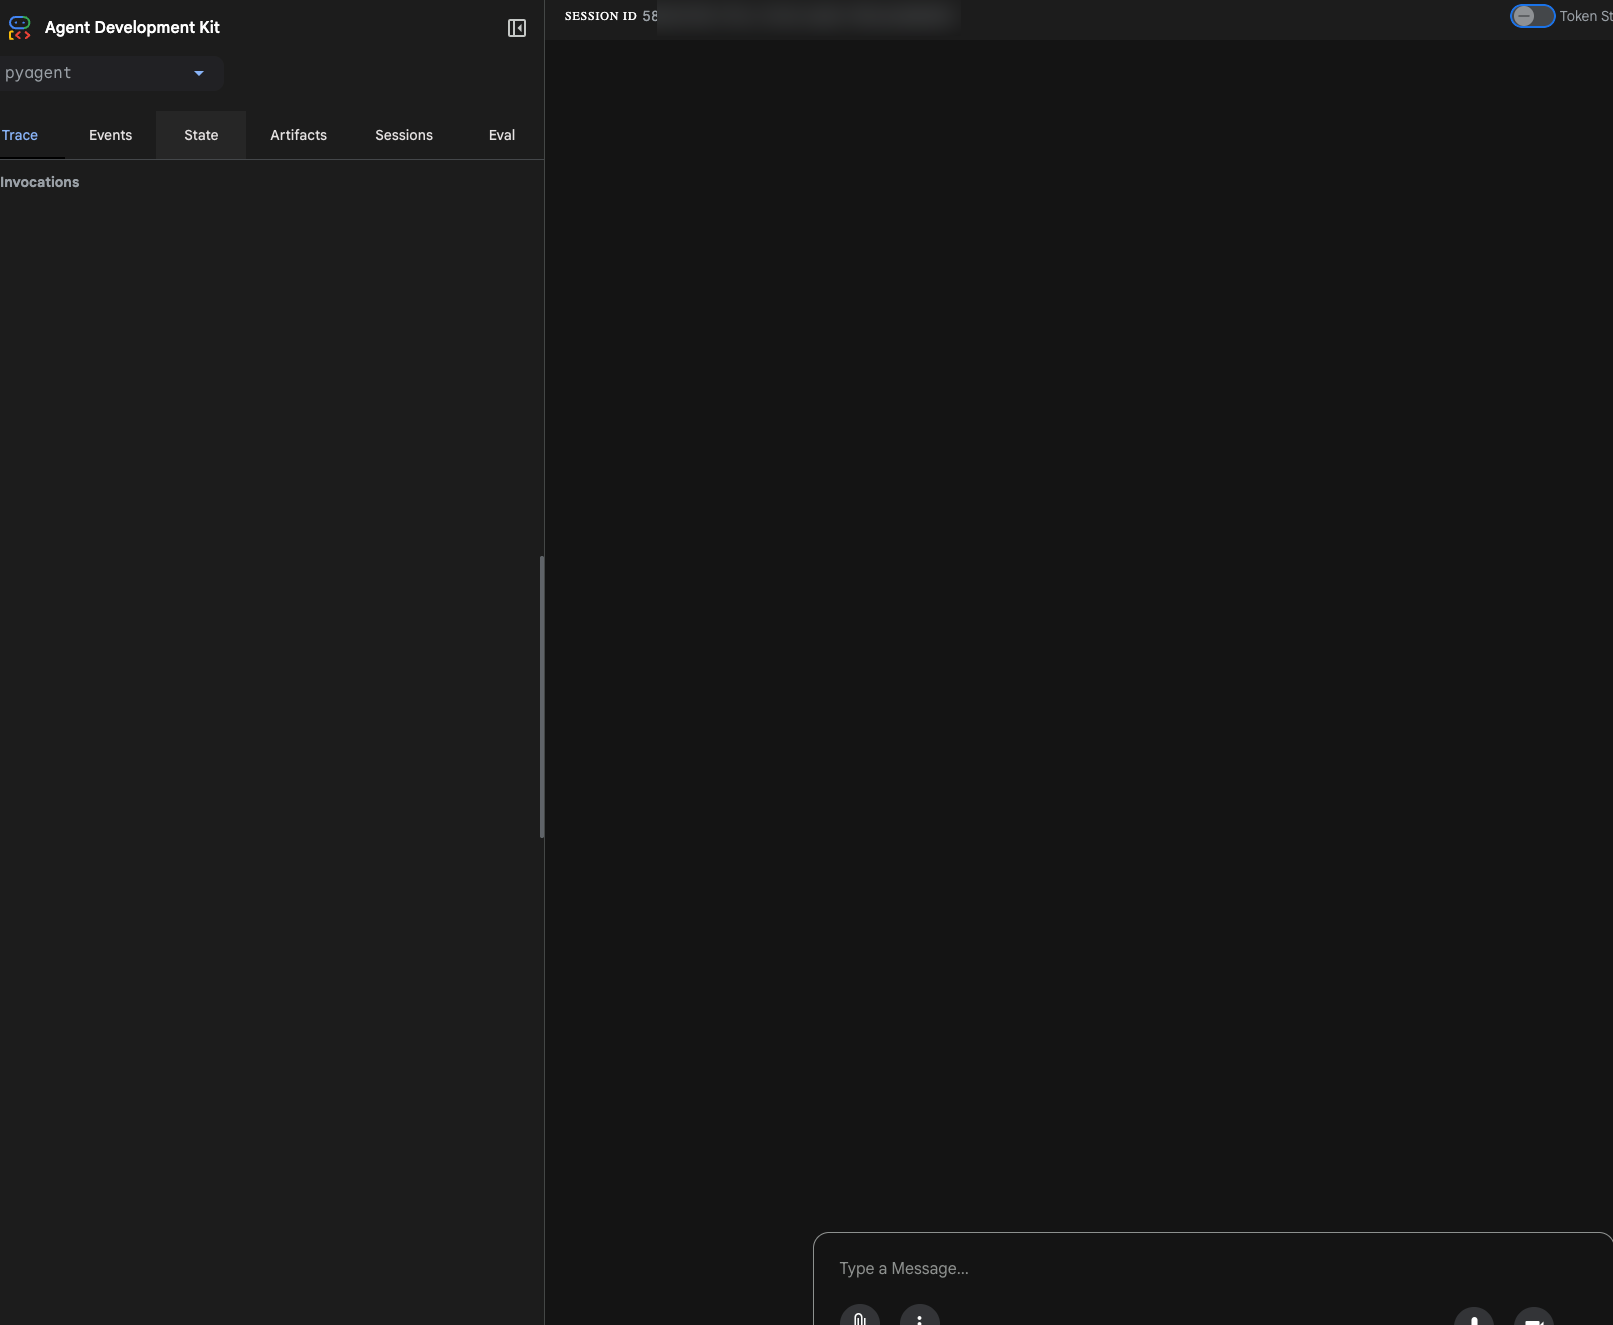Select the Sessions tab

[404, 135]
